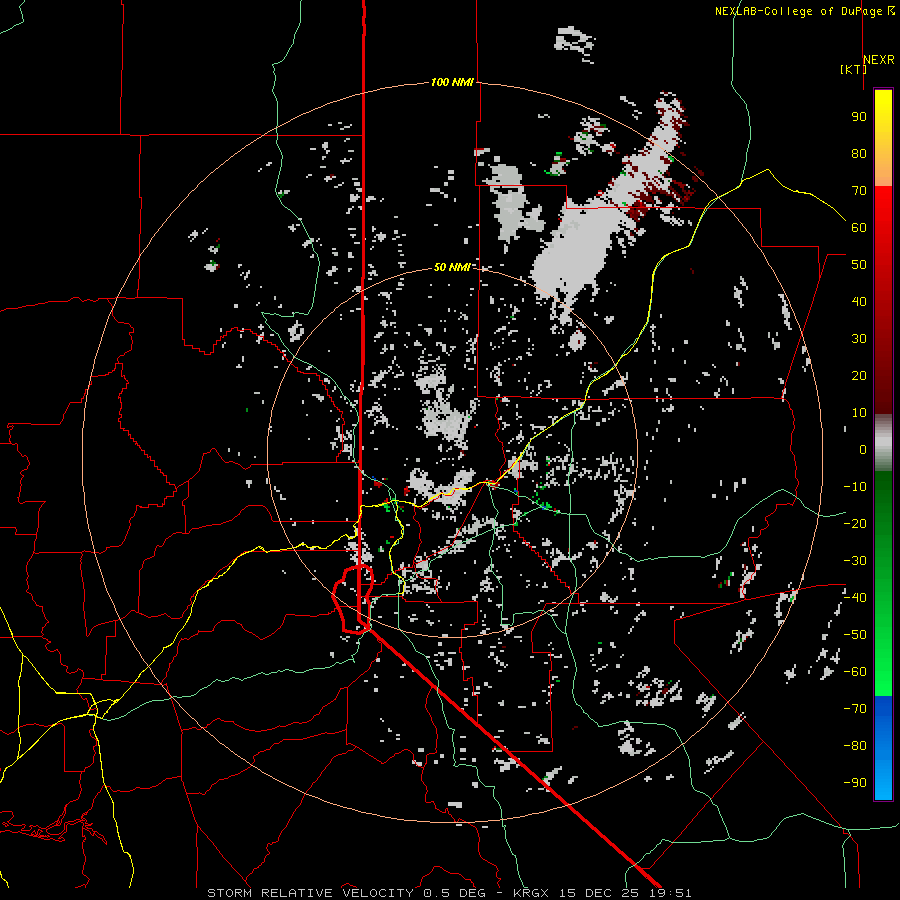The width and height of the screenshot is (900, 900).
Task: Click the NEXR label above the color scale
Action: 879,60
